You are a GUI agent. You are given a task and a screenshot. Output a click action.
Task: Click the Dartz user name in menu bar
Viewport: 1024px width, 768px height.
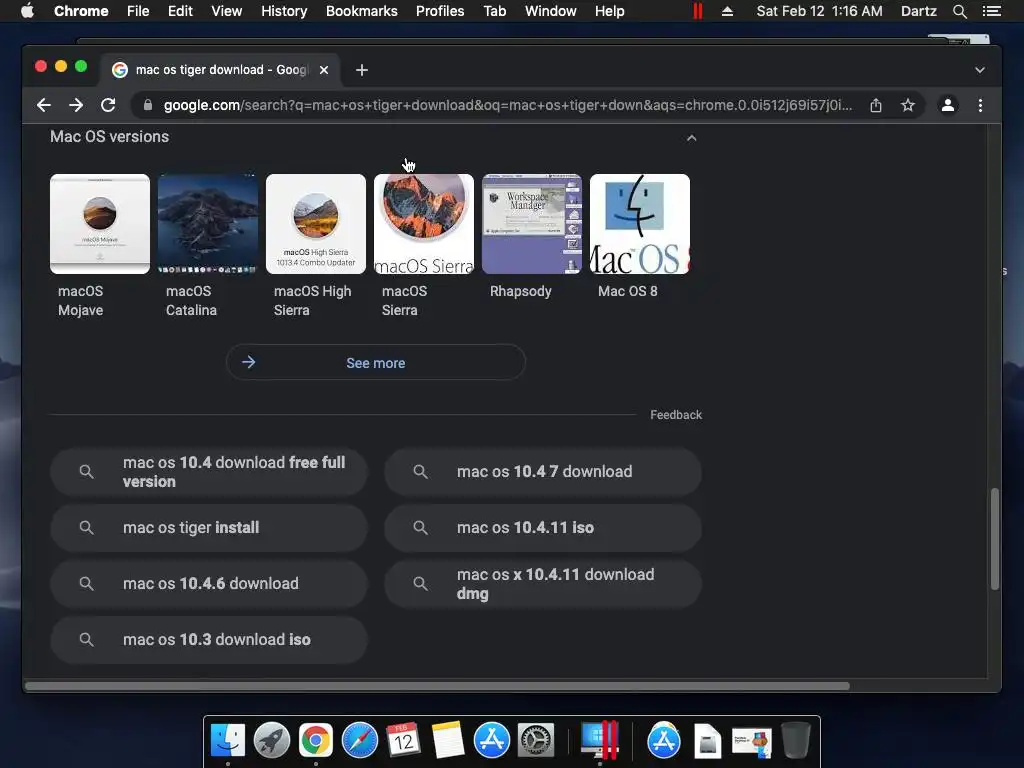[918, 11]
